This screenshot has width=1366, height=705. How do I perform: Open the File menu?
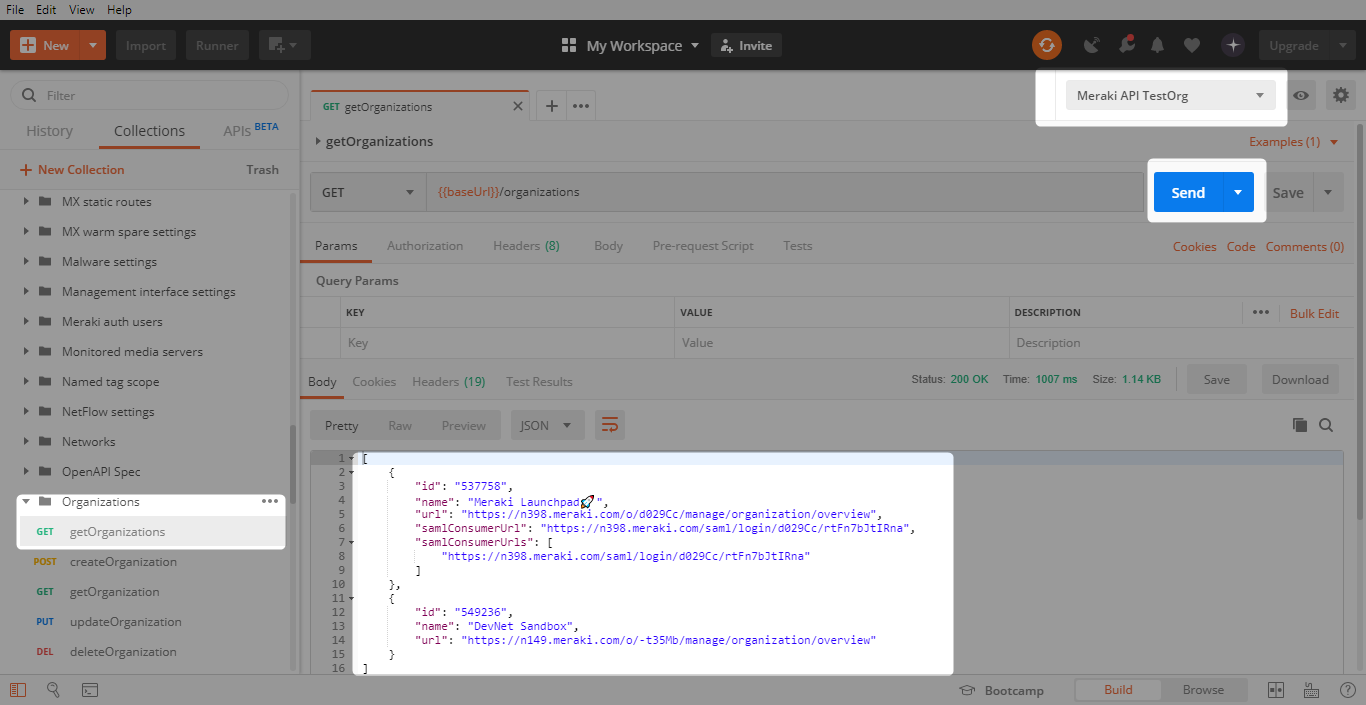[x=15, y=9]
